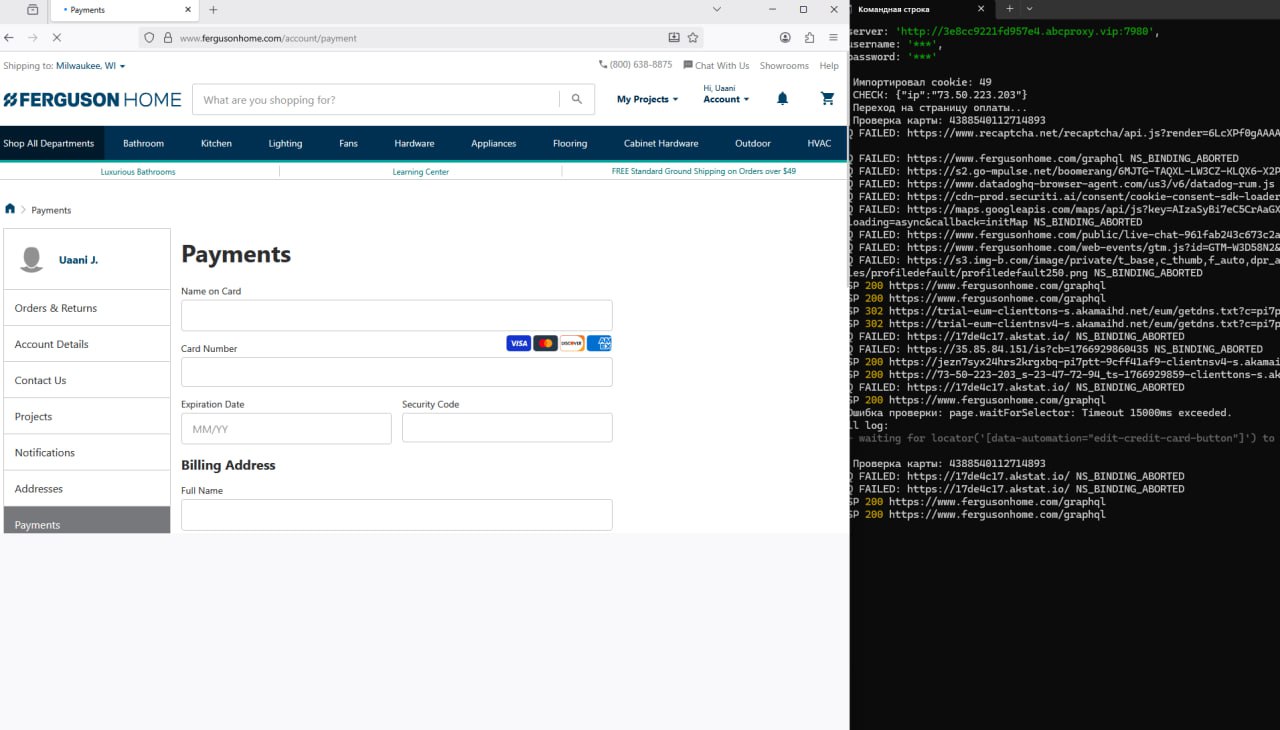Select Outdoor in the navigation bar

(x=753, y=143)
